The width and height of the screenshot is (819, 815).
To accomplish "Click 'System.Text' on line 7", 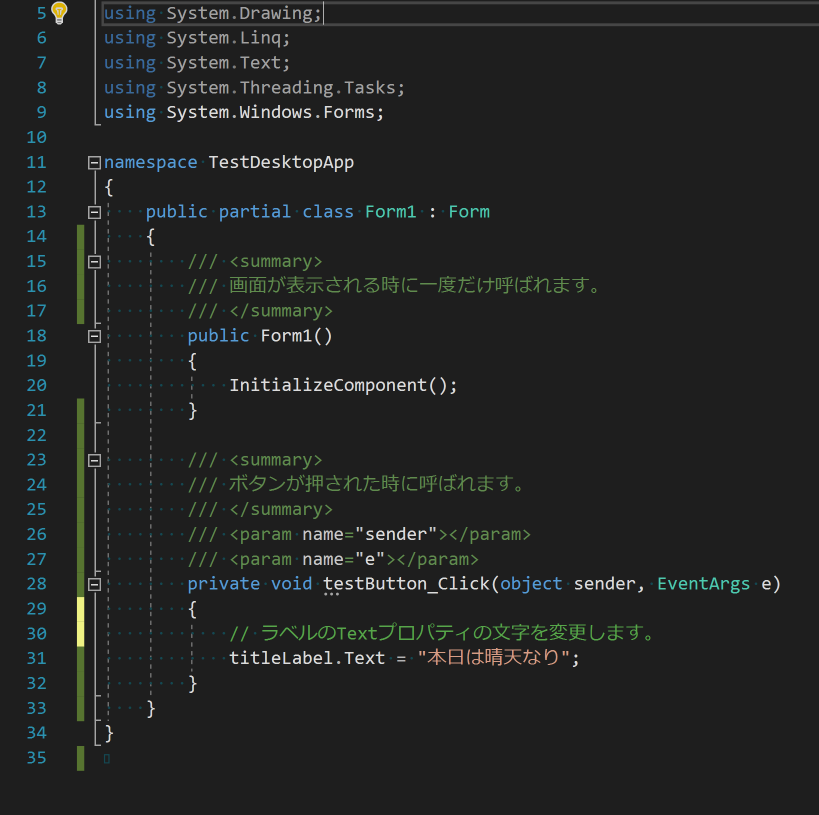I will (x=223, y=63).
